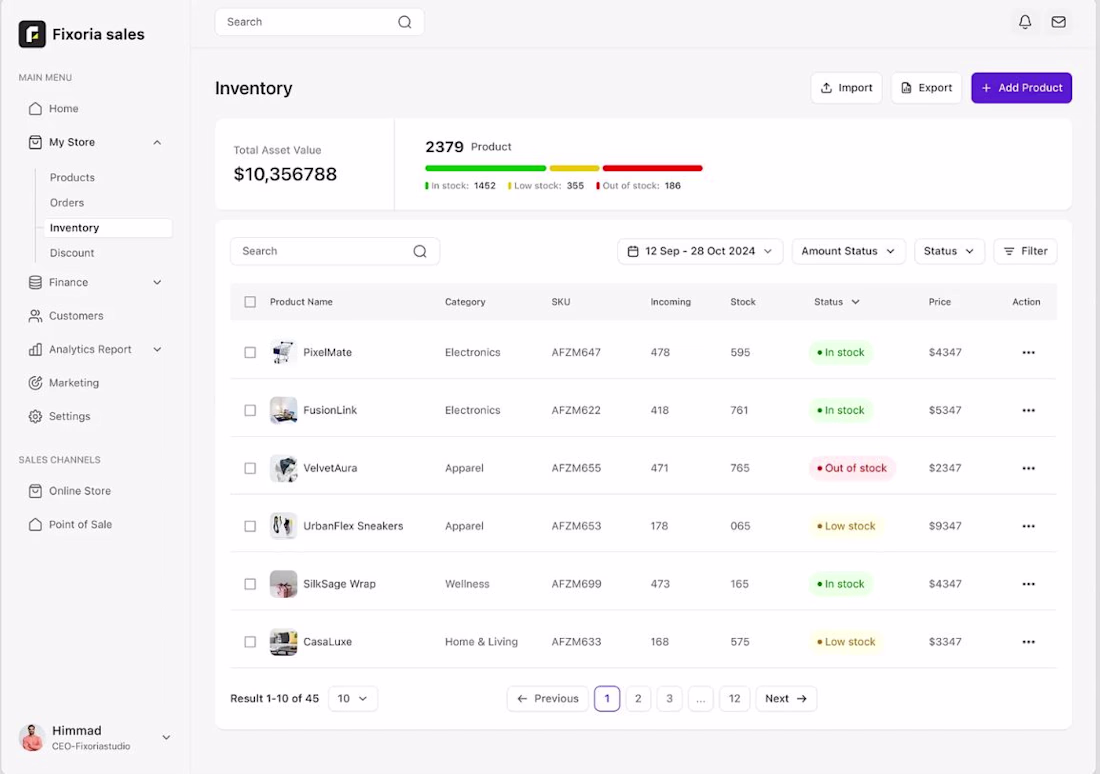The image size is (1100, 774).
Task: Check the CasaLuxe row checkbox
Action: 250,641
